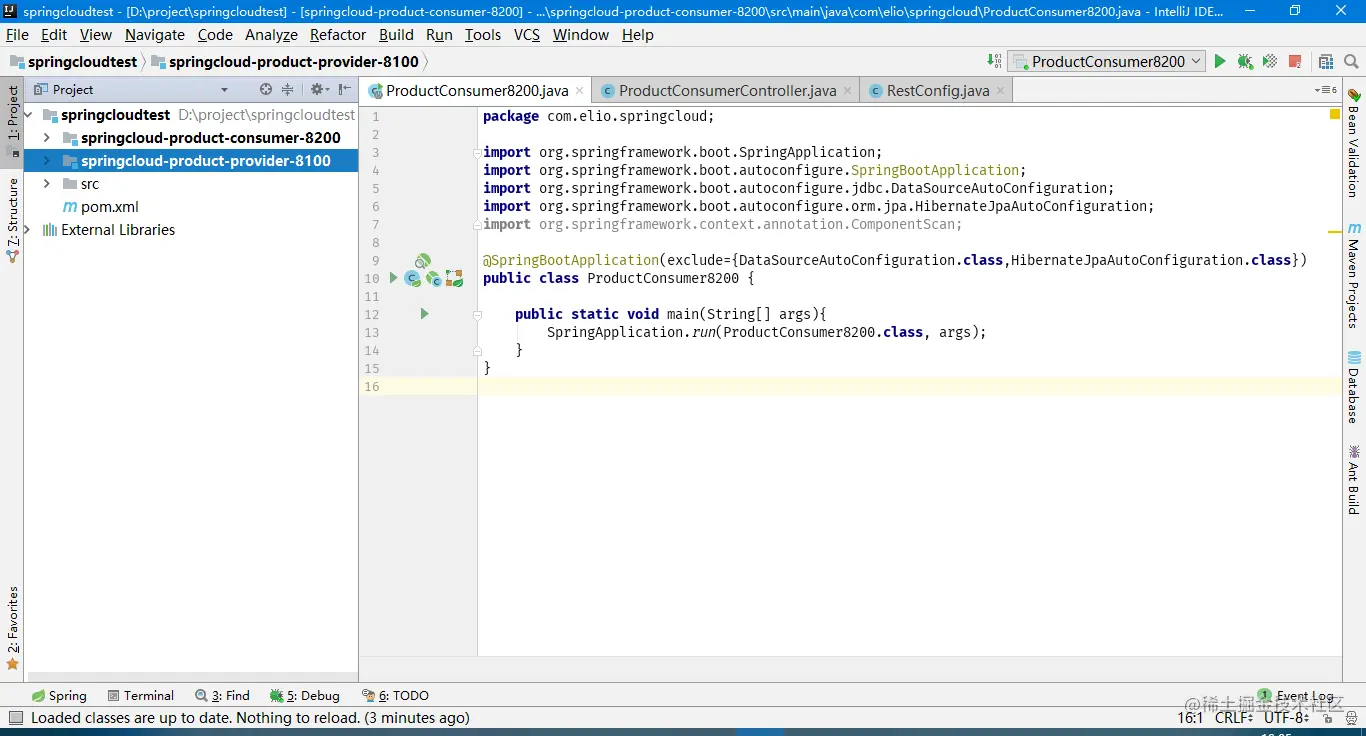
Task: Click the Spring bean class gutter icon on line 10
Action: point(412,279)
